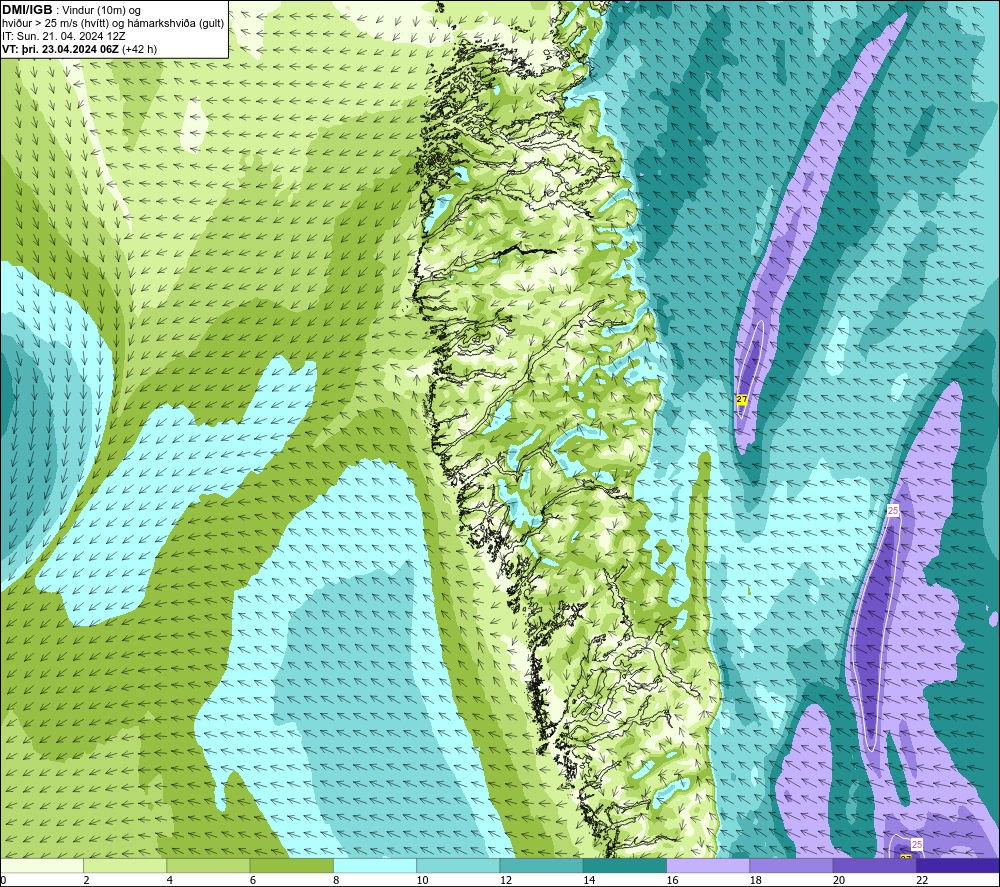Click the 'IT: Sun. 21. 04. 2024 12Z' line
This screenshot has height=887, width=1000.
tap(64, 36)
